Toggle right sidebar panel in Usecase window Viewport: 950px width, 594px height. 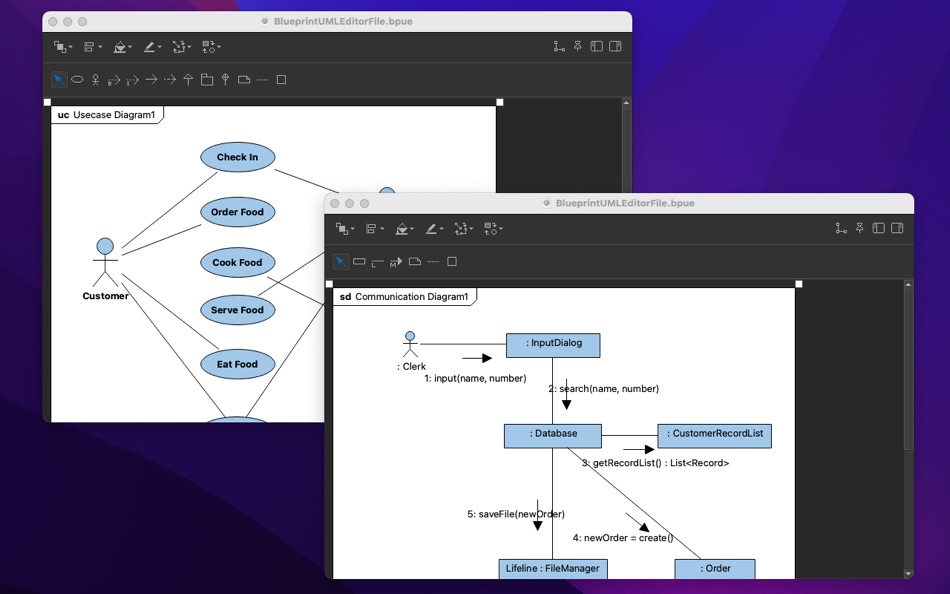point(615,46)
